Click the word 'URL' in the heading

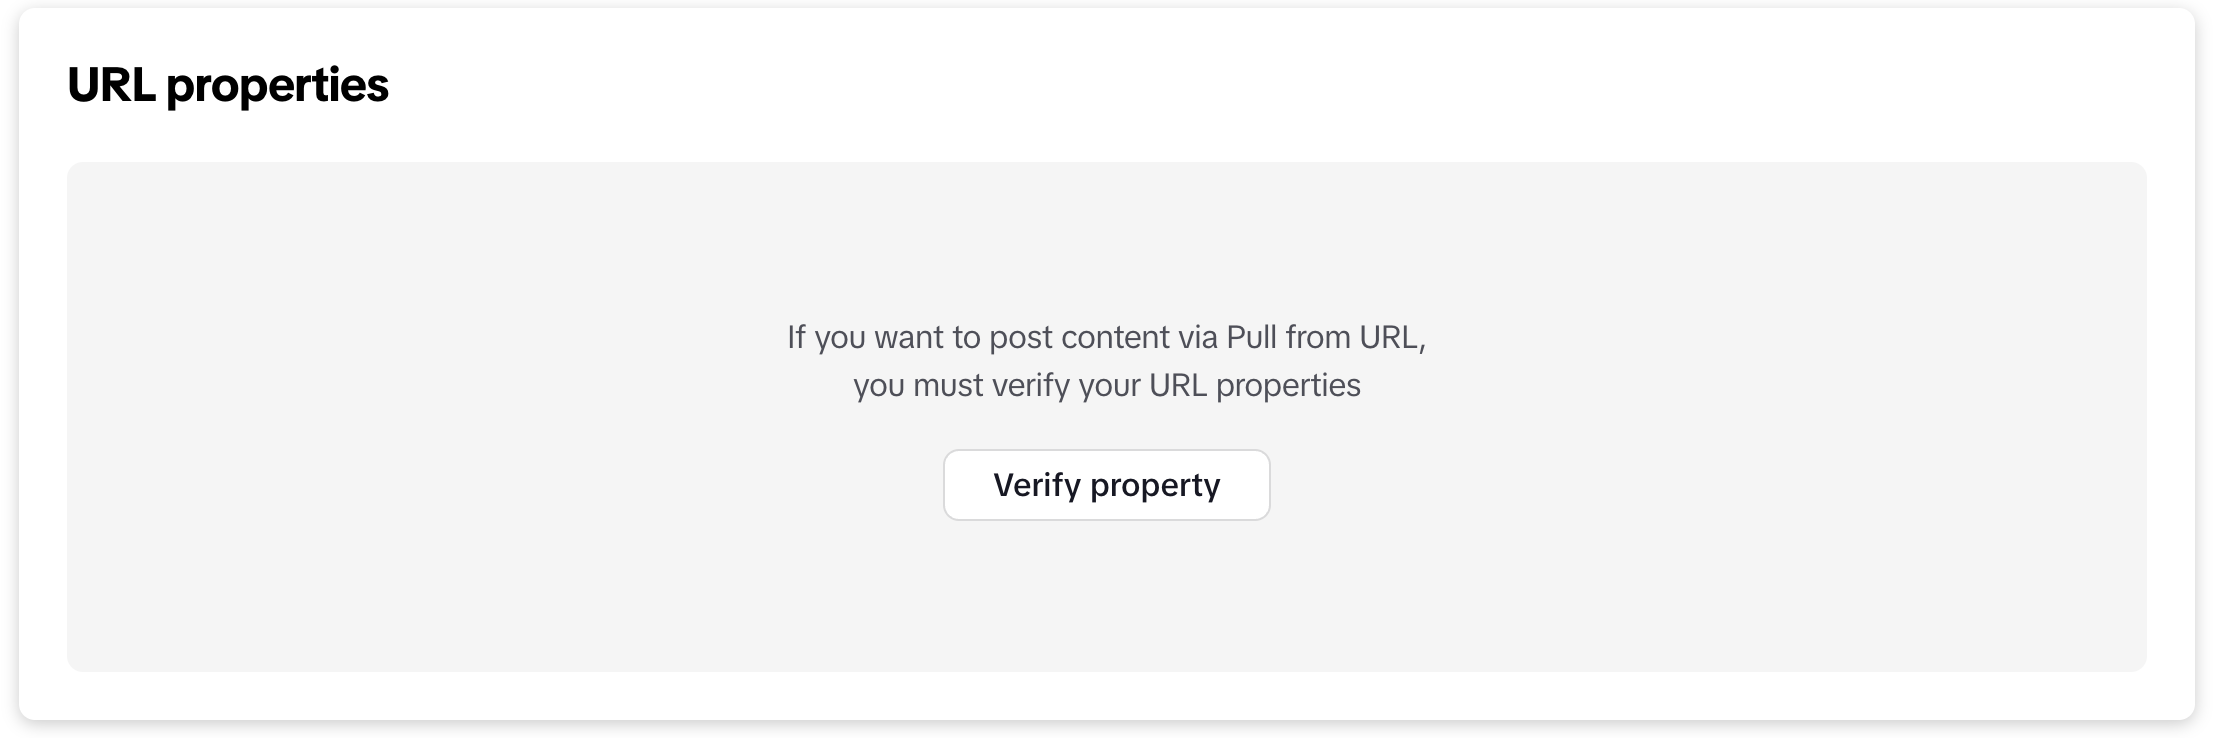(111, 85)
